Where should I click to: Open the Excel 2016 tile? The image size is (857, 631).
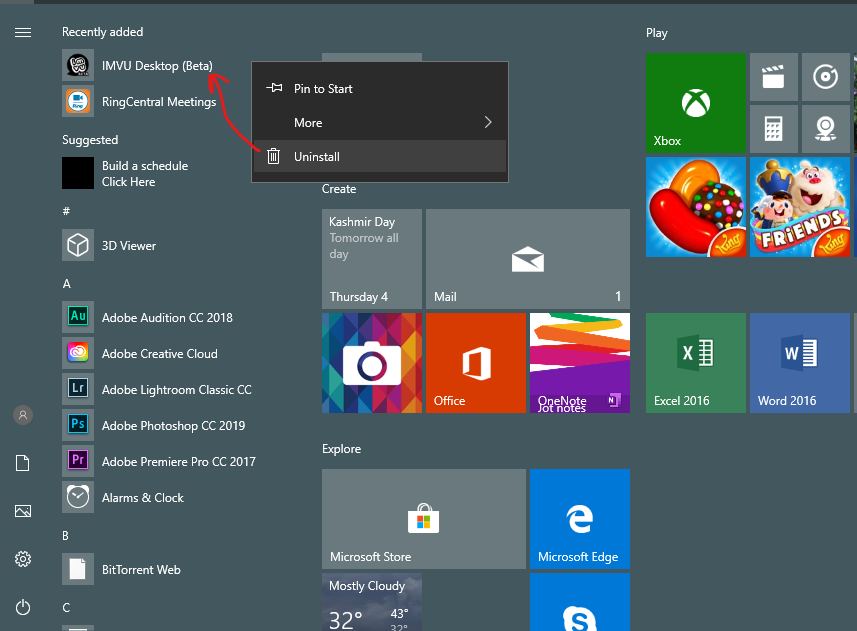(x=695, y=362)
